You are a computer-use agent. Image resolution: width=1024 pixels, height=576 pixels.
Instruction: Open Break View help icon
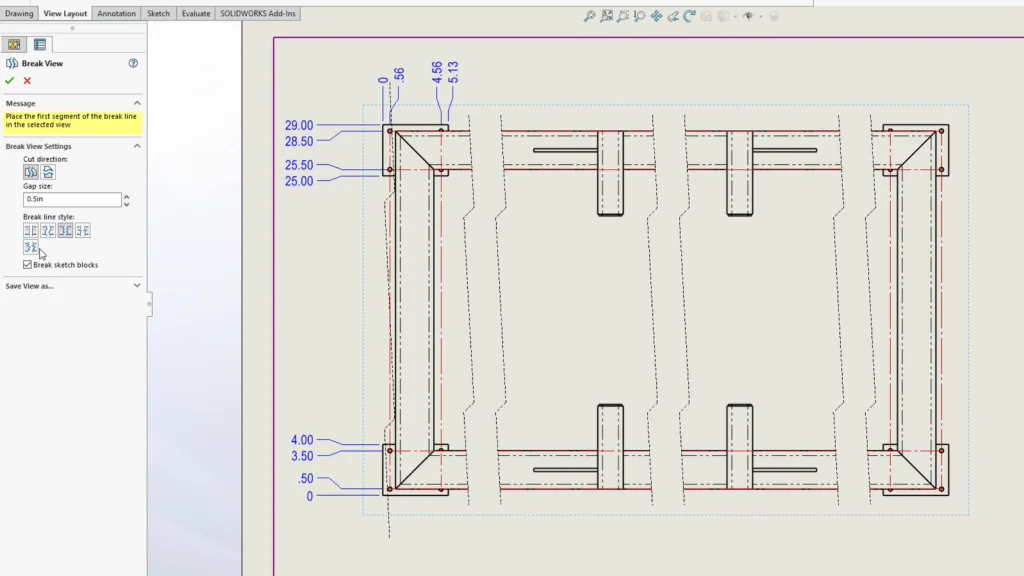pyautogui.click(x=133, y=63)
